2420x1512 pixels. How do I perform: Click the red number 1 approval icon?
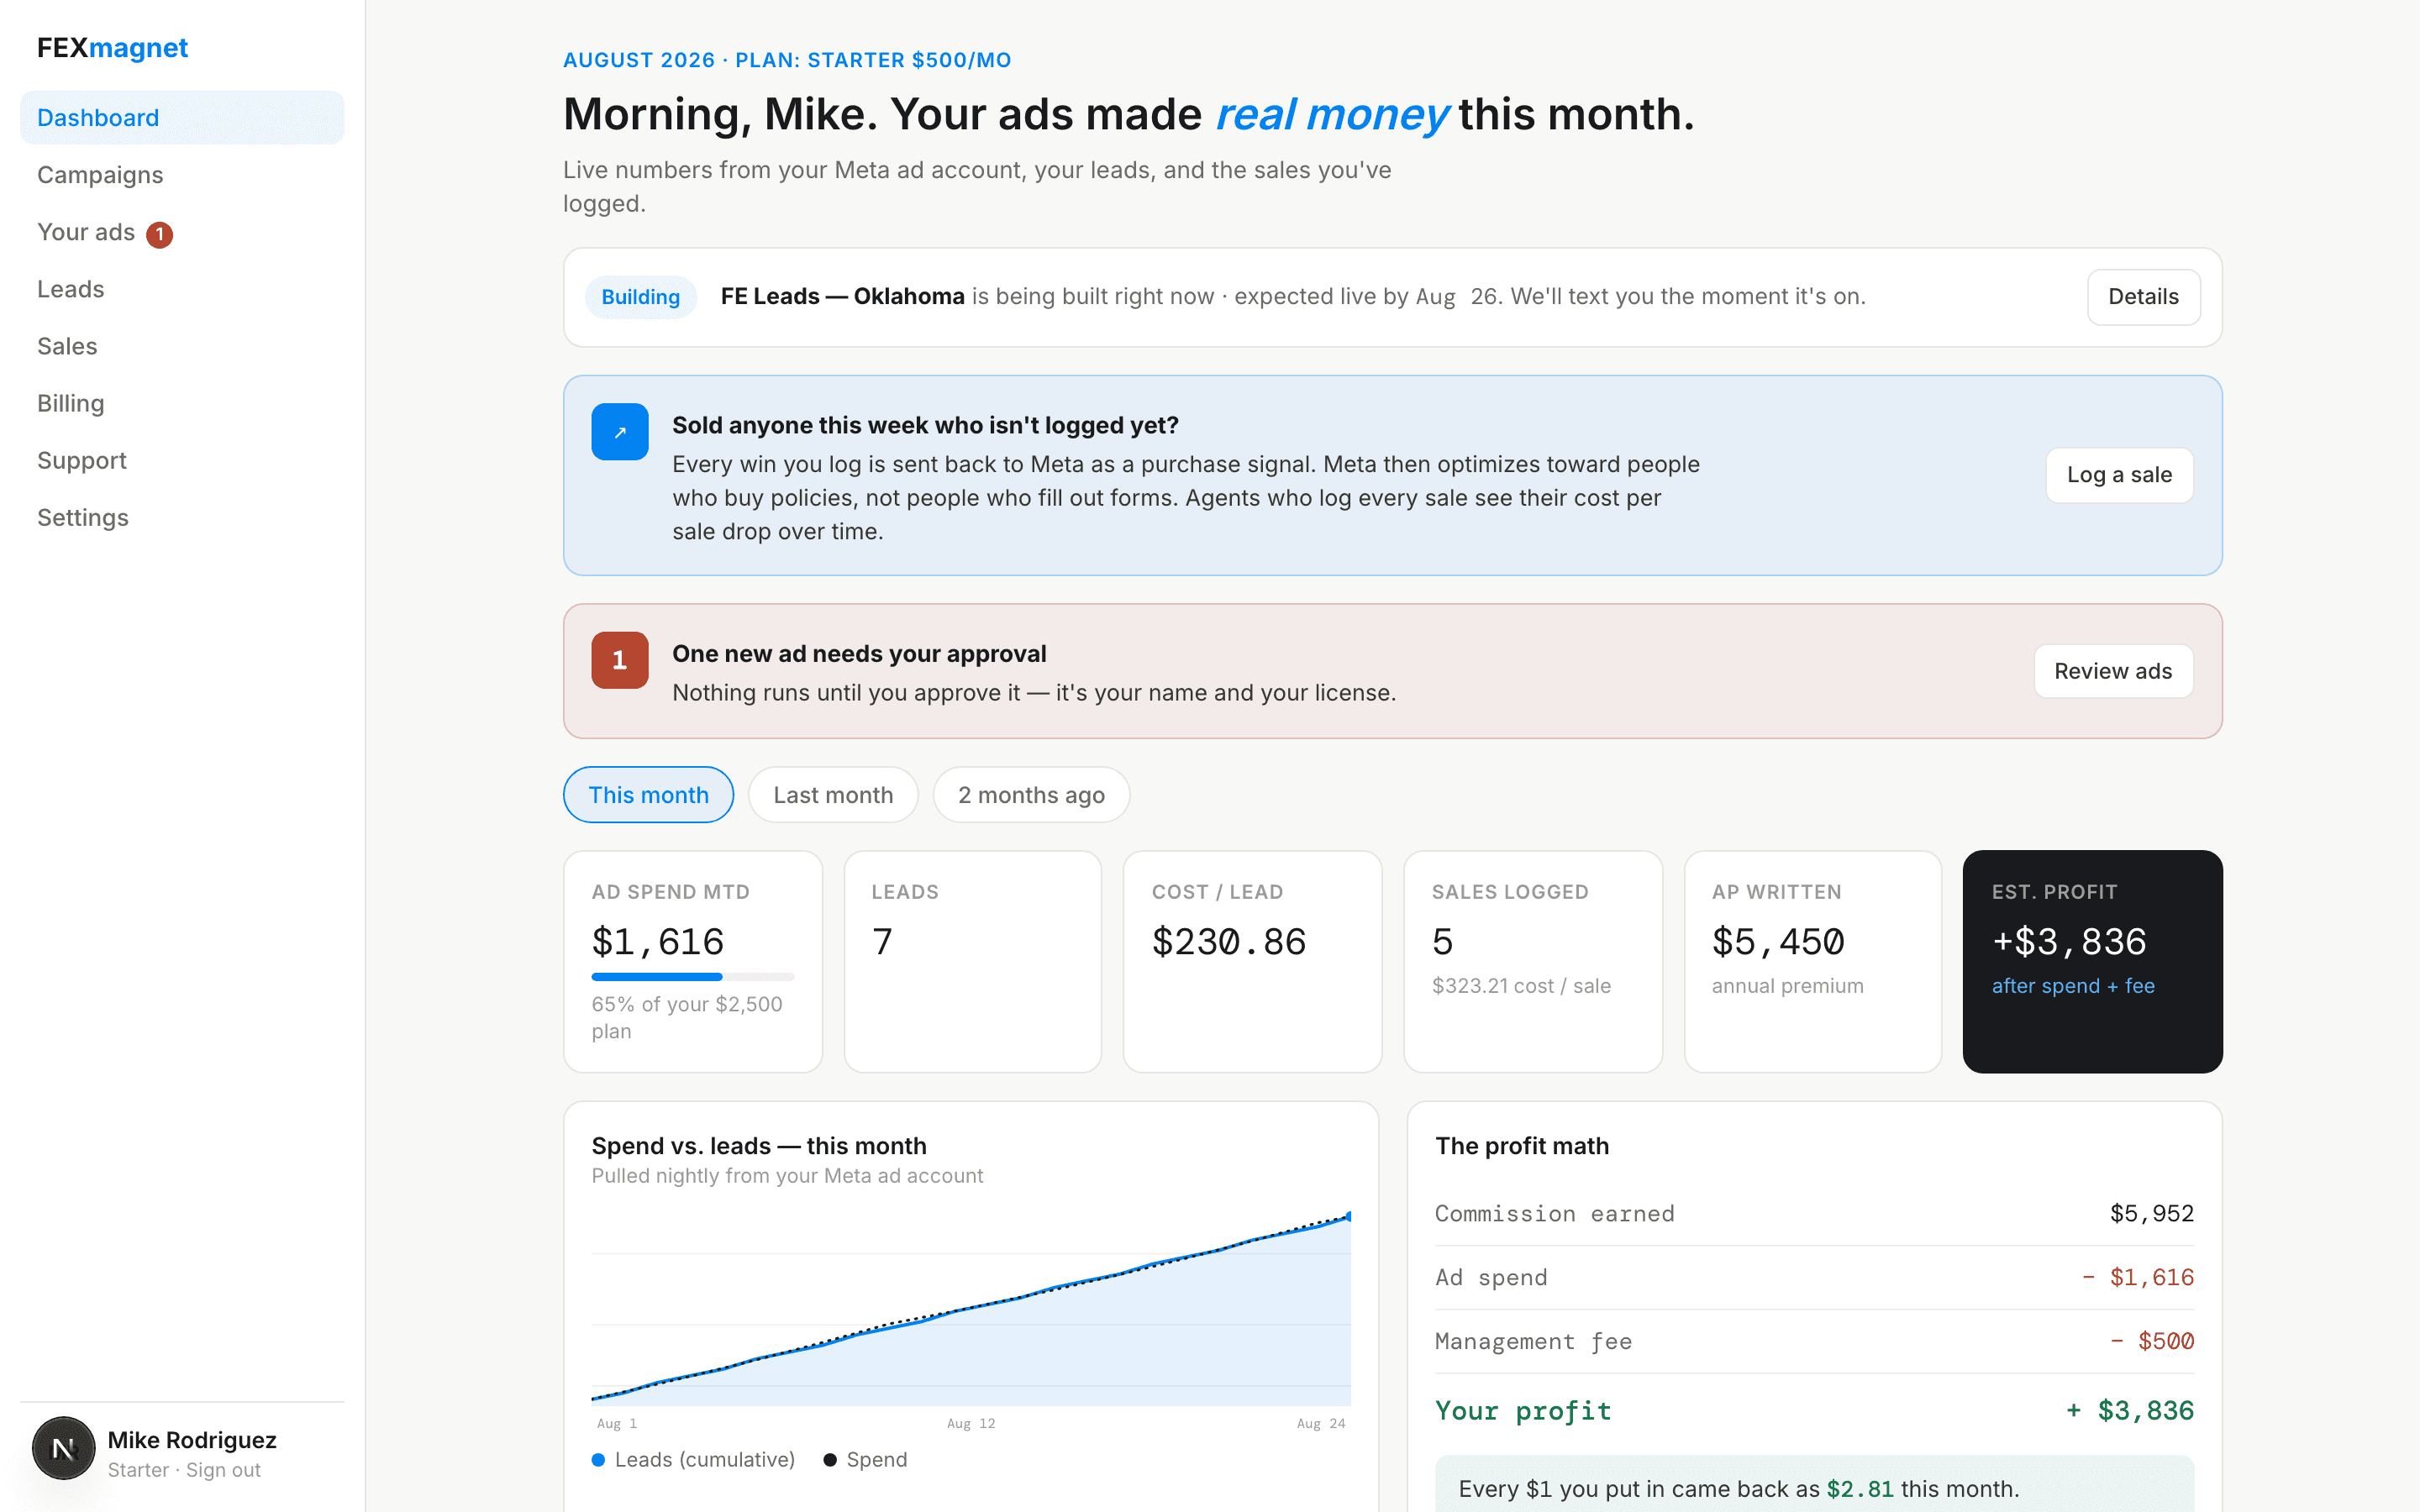coord(620,660)
